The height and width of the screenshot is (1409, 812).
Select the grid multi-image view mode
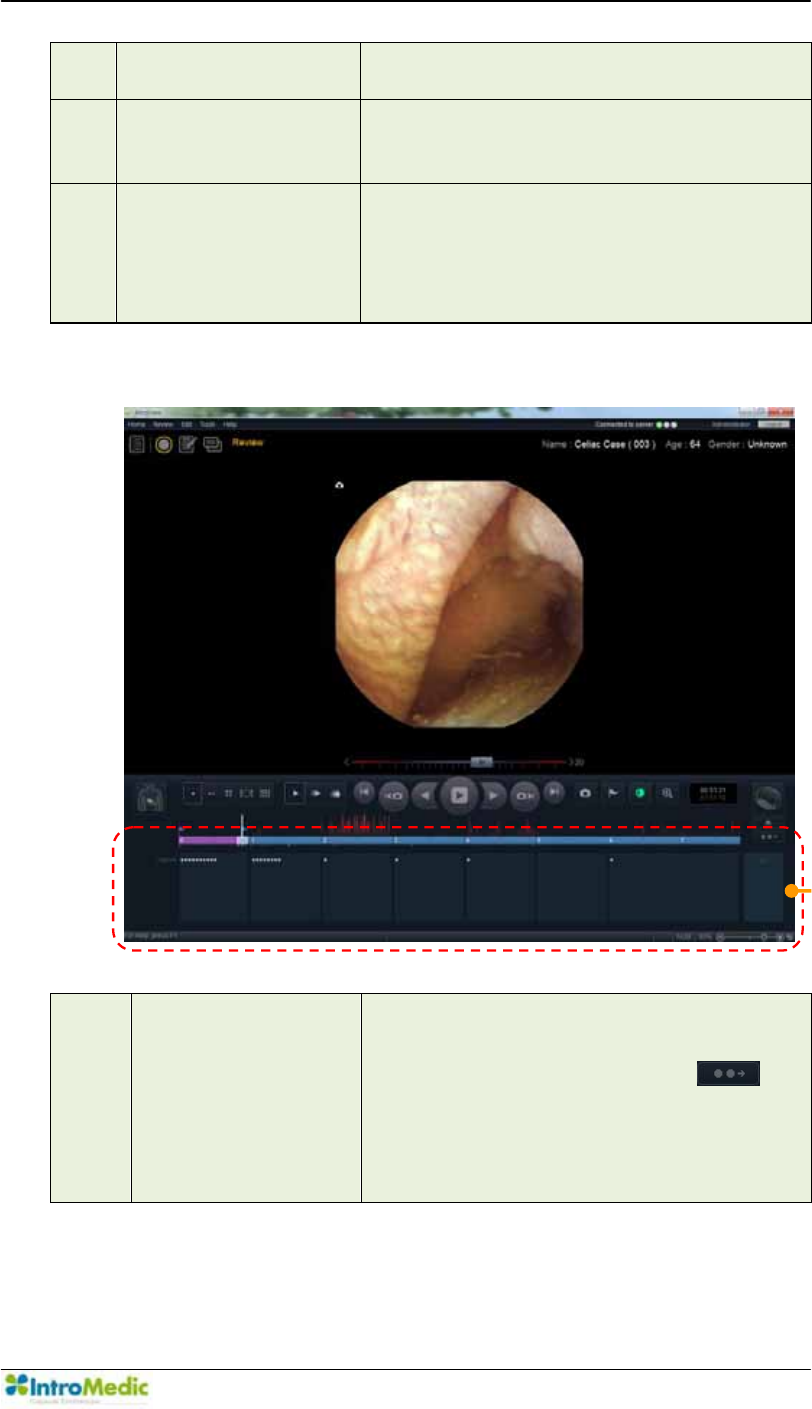(265, 793)
